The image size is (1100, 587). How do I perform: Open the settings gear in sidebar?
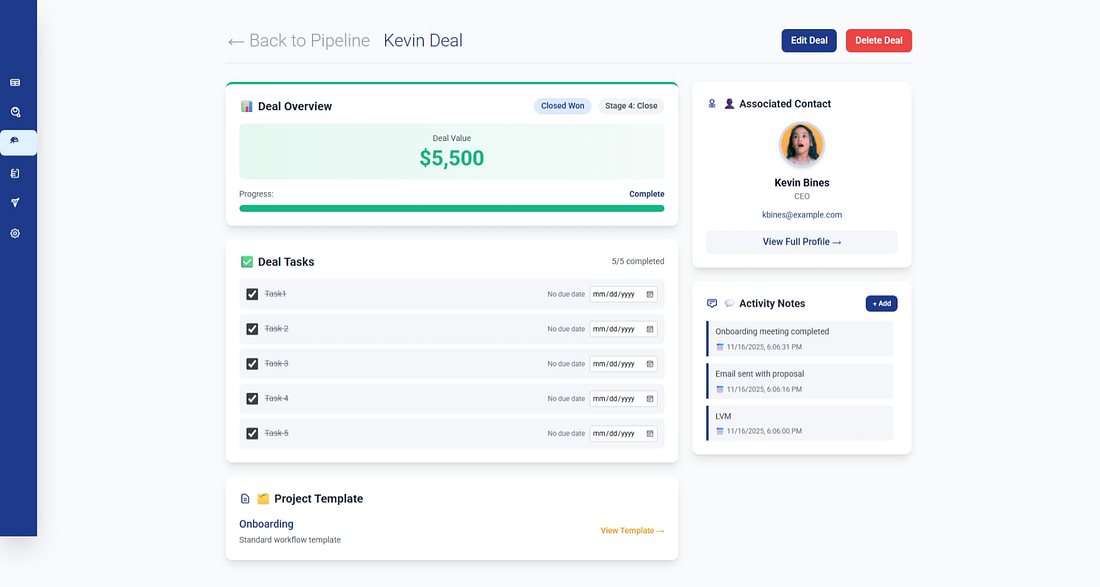[15, 234]
